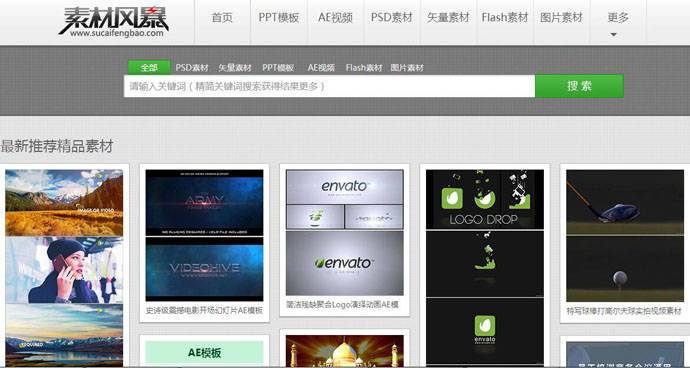Open Flash素材 in top navigation

click(x=505, y=18)
